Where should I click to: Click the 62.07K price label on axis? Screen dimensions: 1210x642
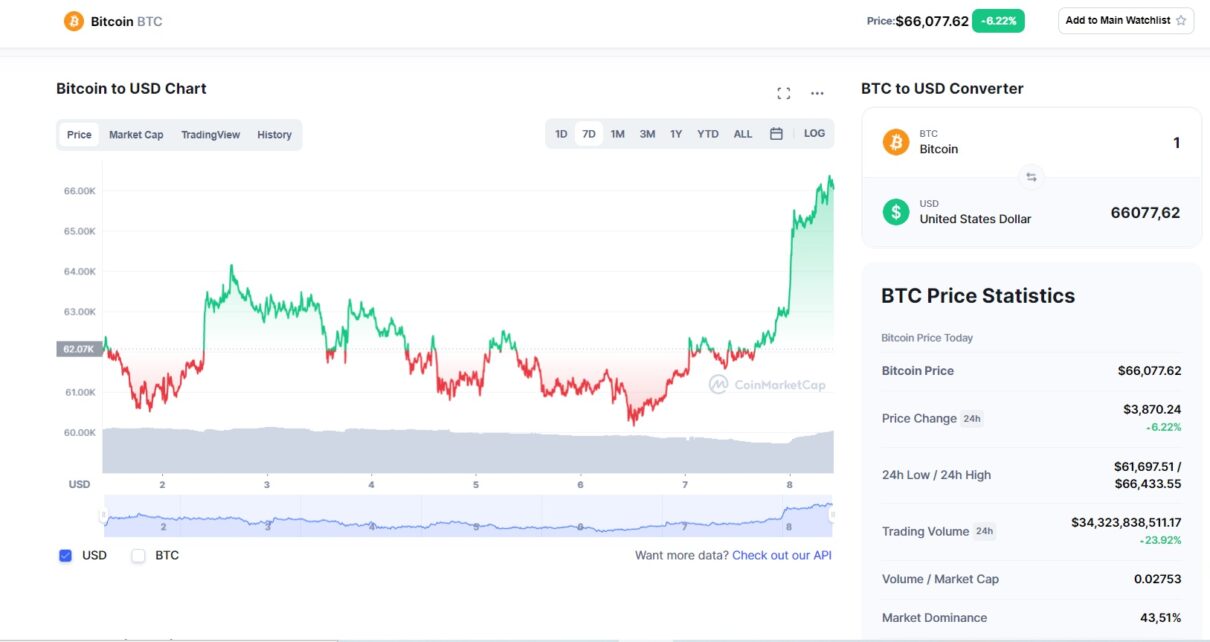tap(79, 349)
